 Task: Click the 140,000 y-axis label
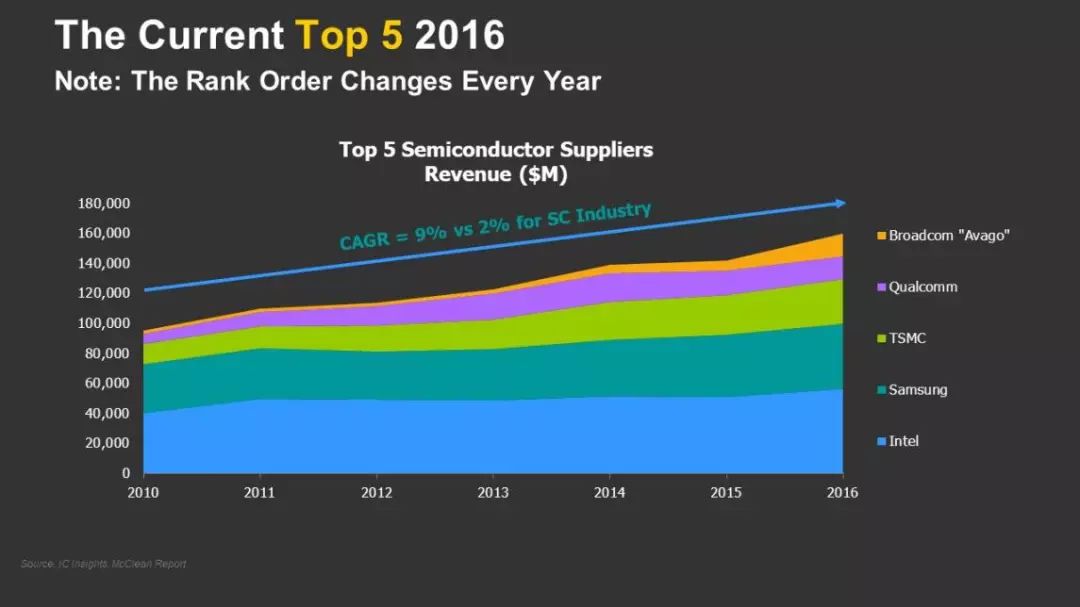(x=104, y=263)
